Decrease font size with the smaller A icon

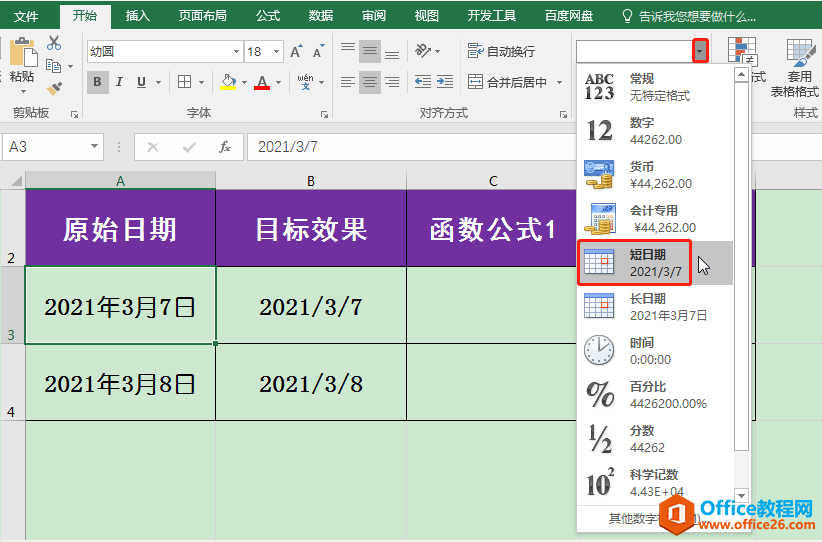(x=318, y=51)
